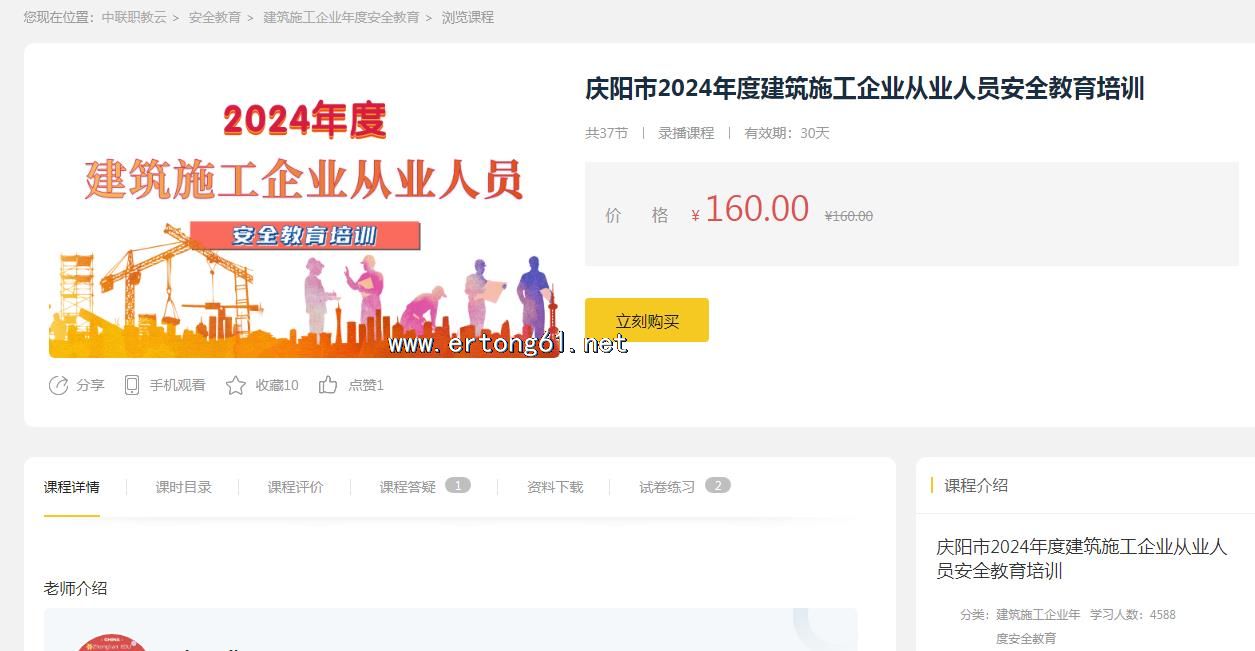Select the 课程详情 tab
The width and height of the screenshot is (1255, 651).
pyautogui.click(x=71, y=487)
